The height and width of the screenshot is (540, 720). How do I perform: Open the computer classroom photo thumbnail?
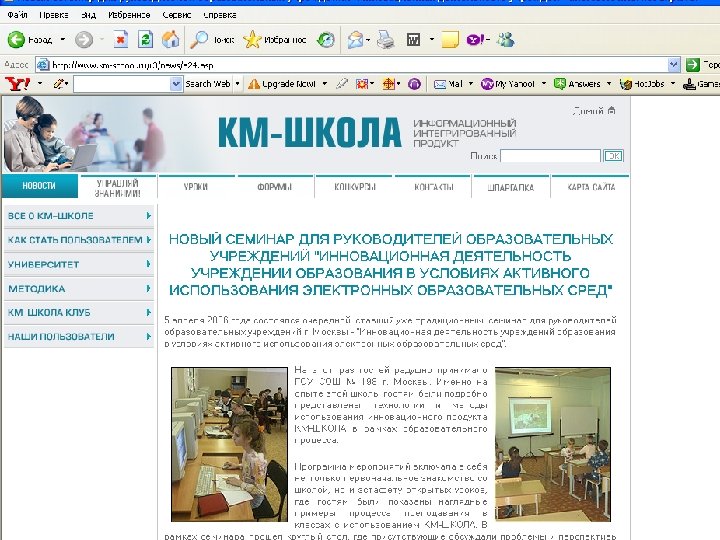coord(229,444)
